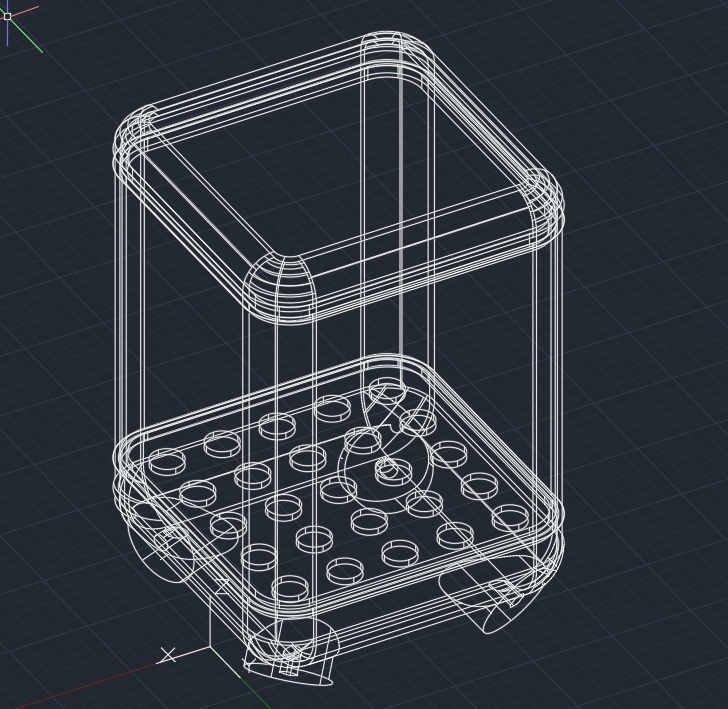Select the front corner foot of the container
The image size is (728, 709).
pos(291,654)
